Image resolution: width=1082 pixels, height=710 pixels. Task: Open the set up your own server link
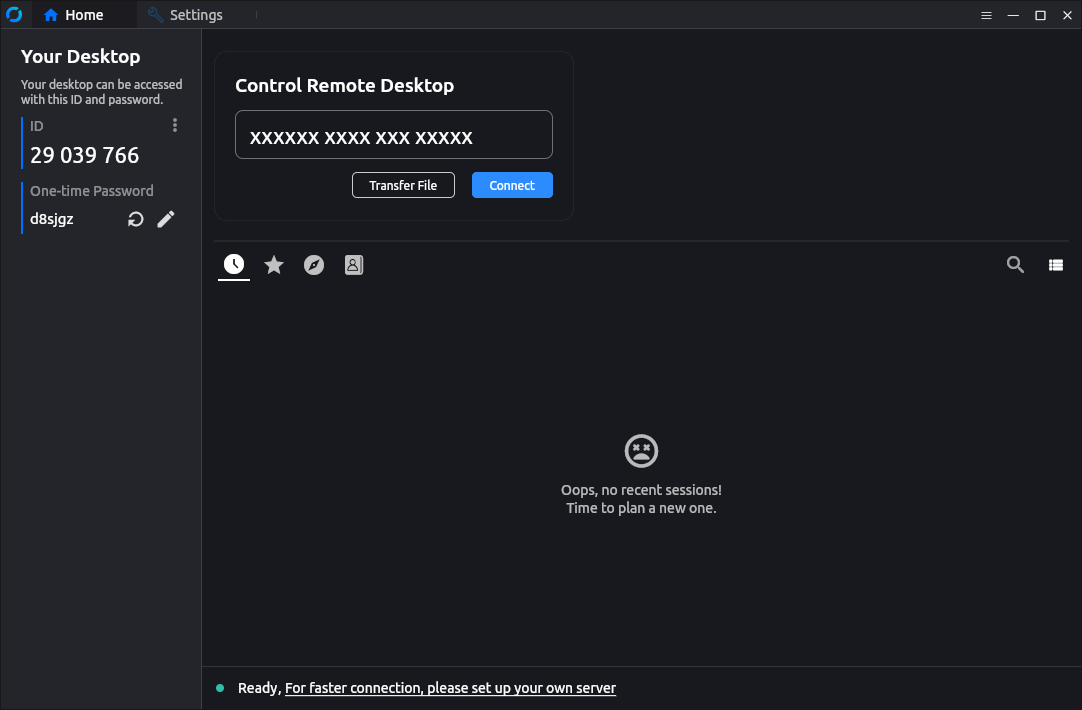click(450, 688)
